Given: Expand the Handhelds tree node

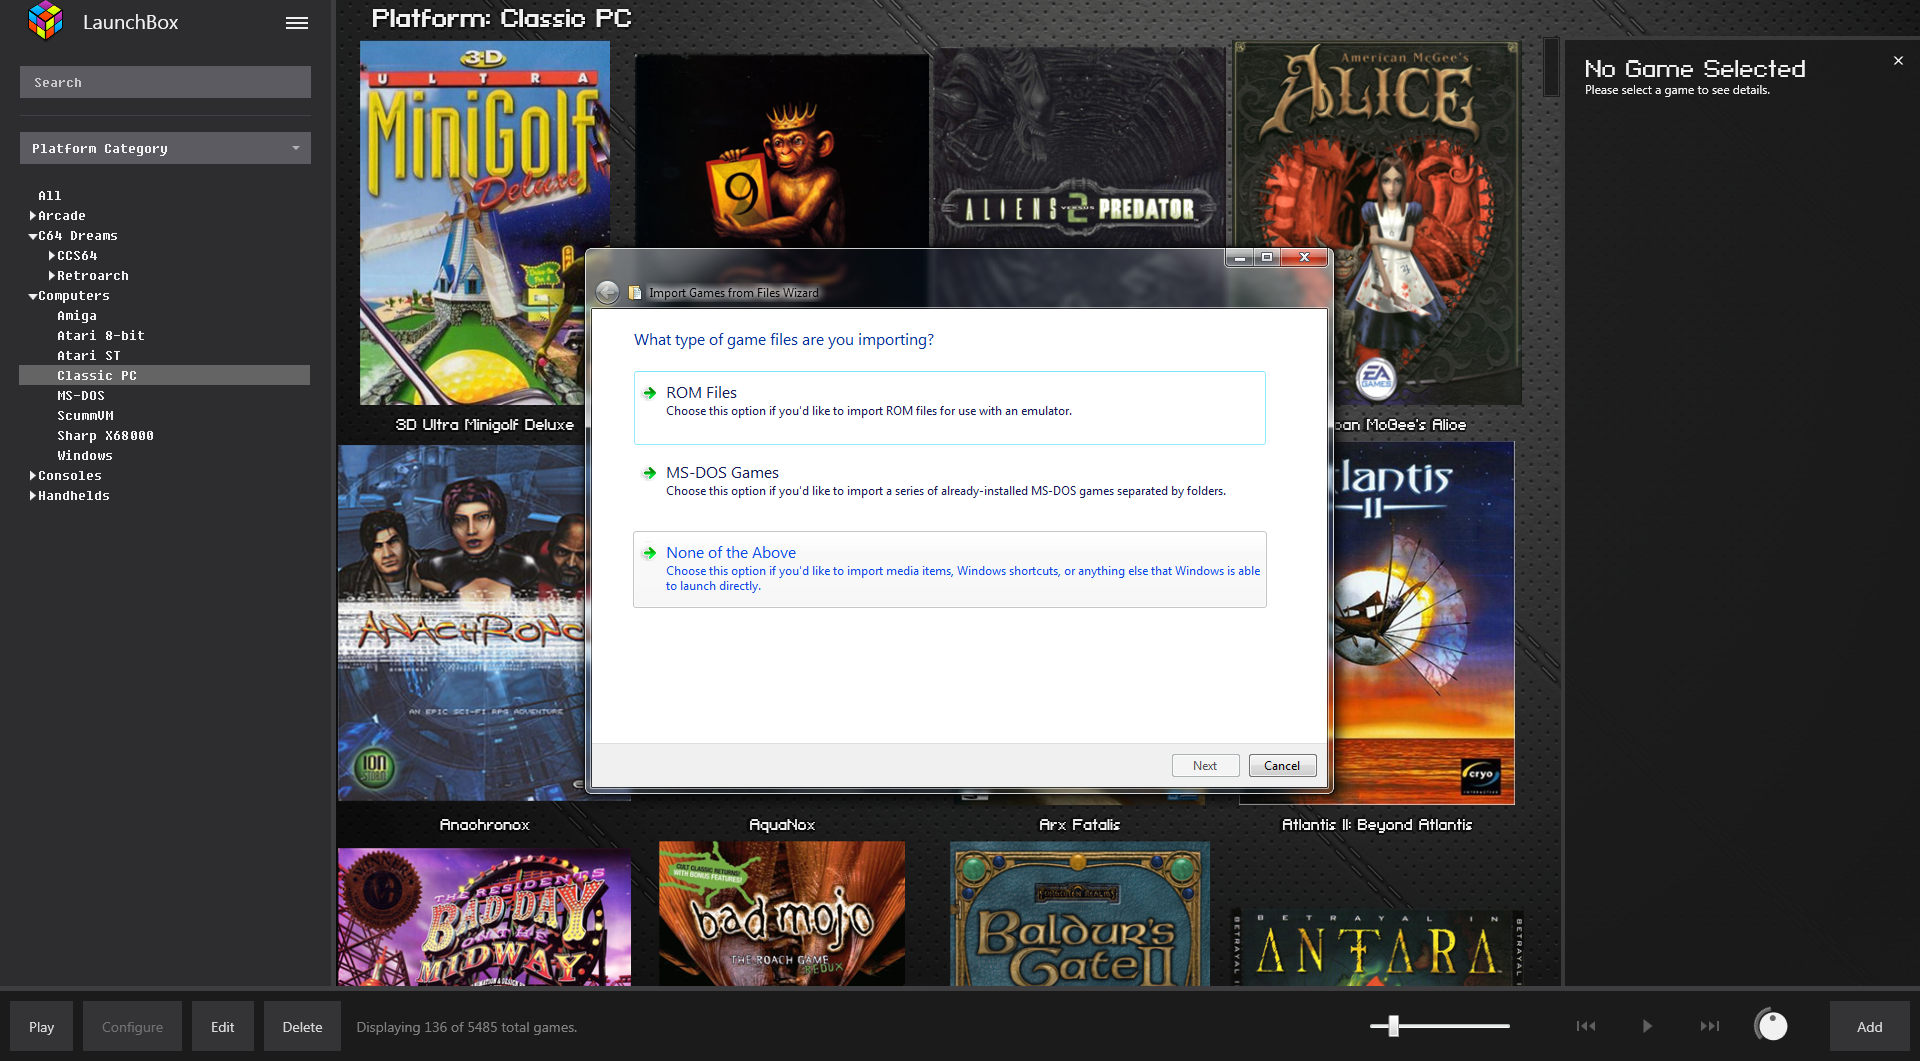Looking at the screenshot, I should (x=33, y=496).
